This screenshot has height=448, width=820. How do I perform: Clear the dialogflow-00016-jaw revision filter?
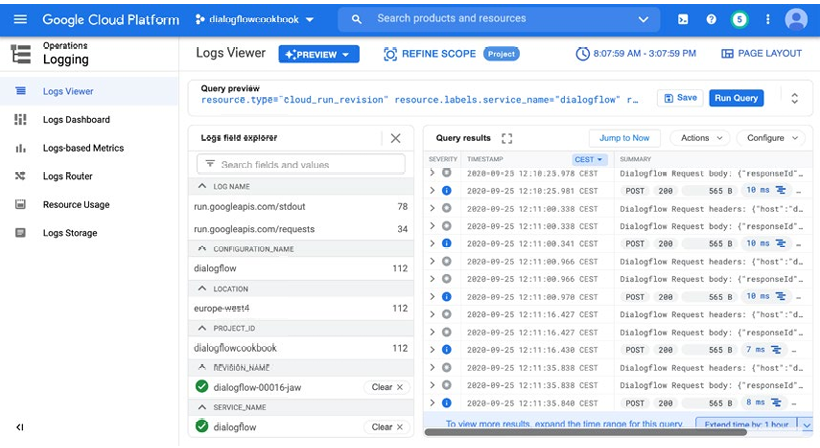(x=387, y=387)
